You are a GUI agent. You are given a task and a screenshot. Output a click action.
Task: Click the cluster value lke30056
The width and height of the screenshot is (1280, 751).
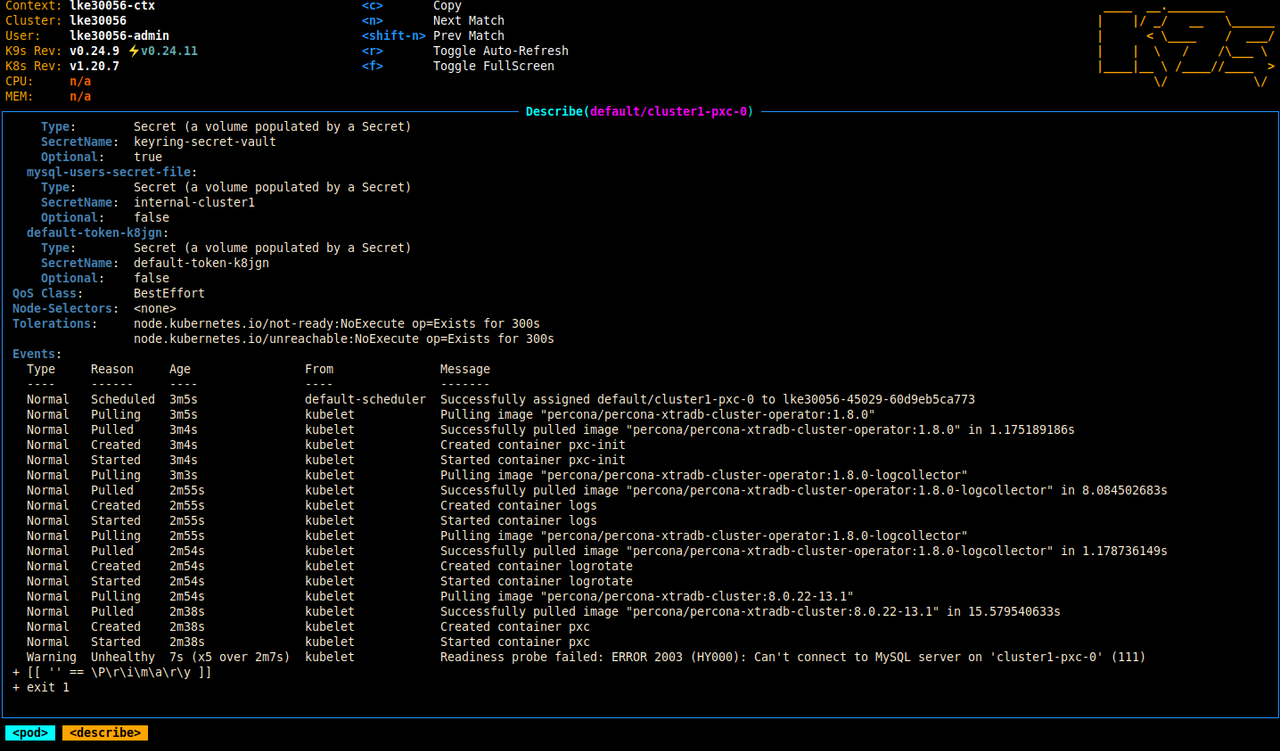coord(98,21)
